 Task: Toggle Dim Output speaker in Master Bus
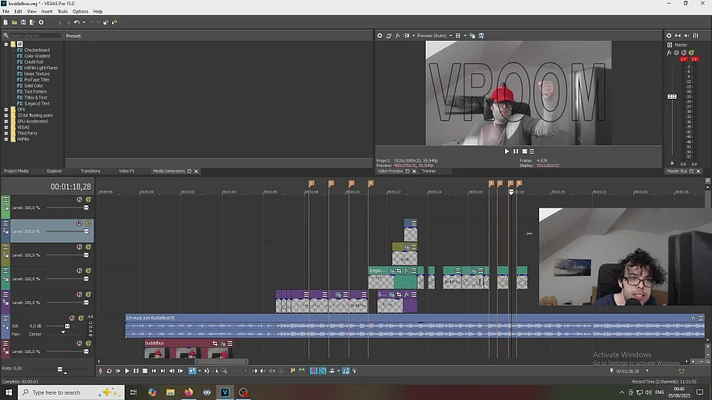687,35
